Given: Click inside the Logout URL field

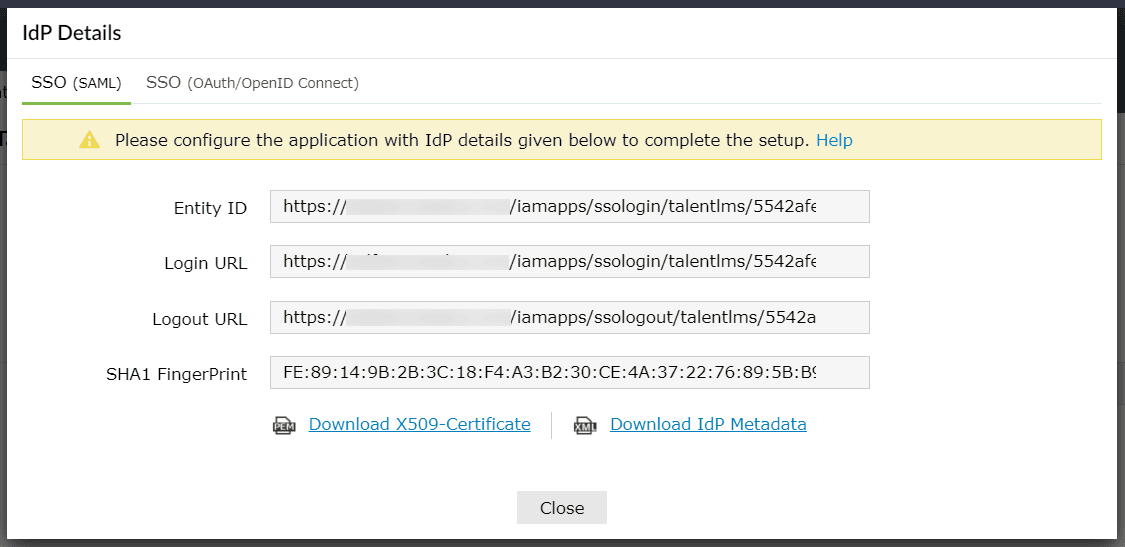Looking at the screenshot, I should (569, 318).
